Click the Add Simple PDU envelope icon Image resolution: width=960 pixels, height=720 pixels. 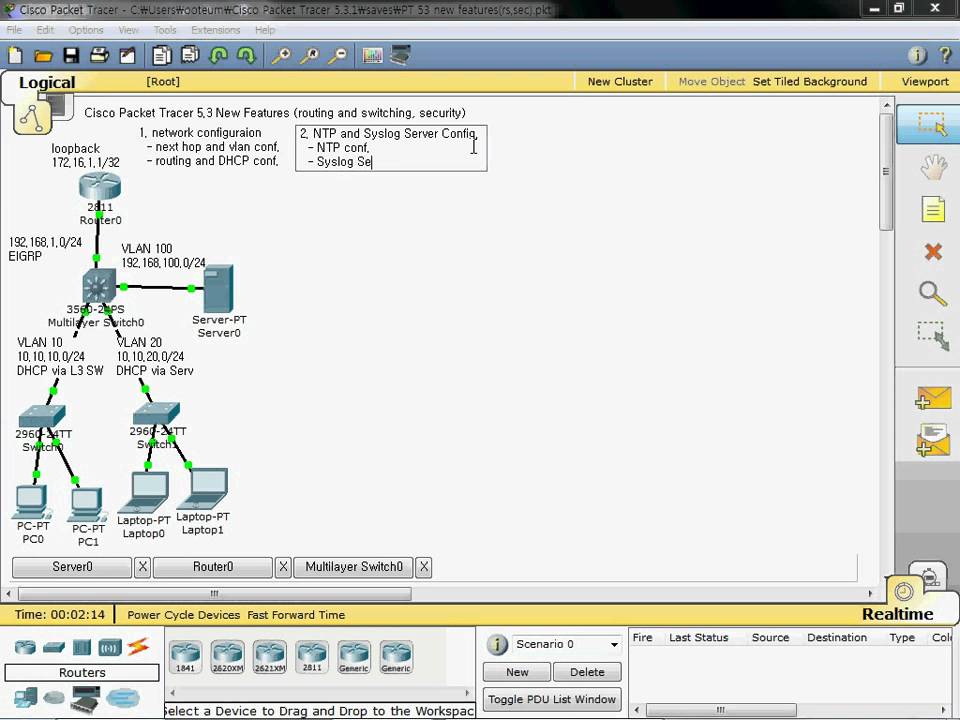933,397
